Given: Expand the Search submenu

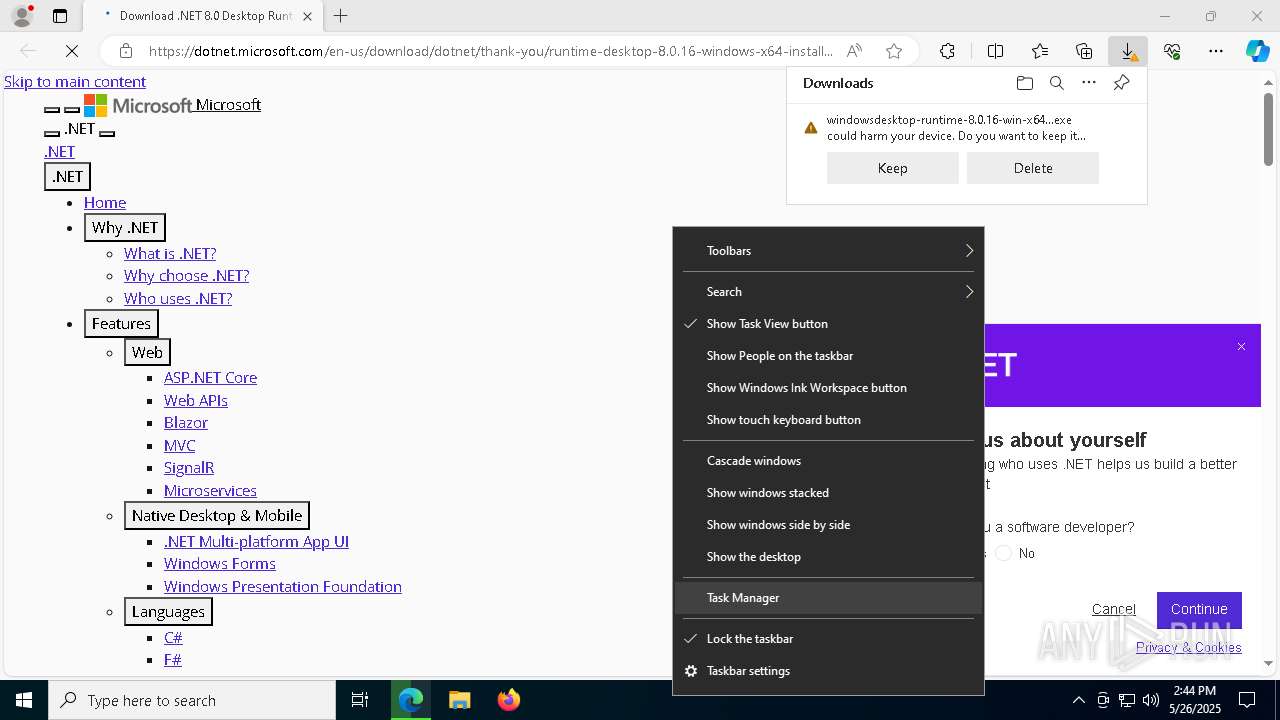Looking at the screenshot, I should coord(828,292).
